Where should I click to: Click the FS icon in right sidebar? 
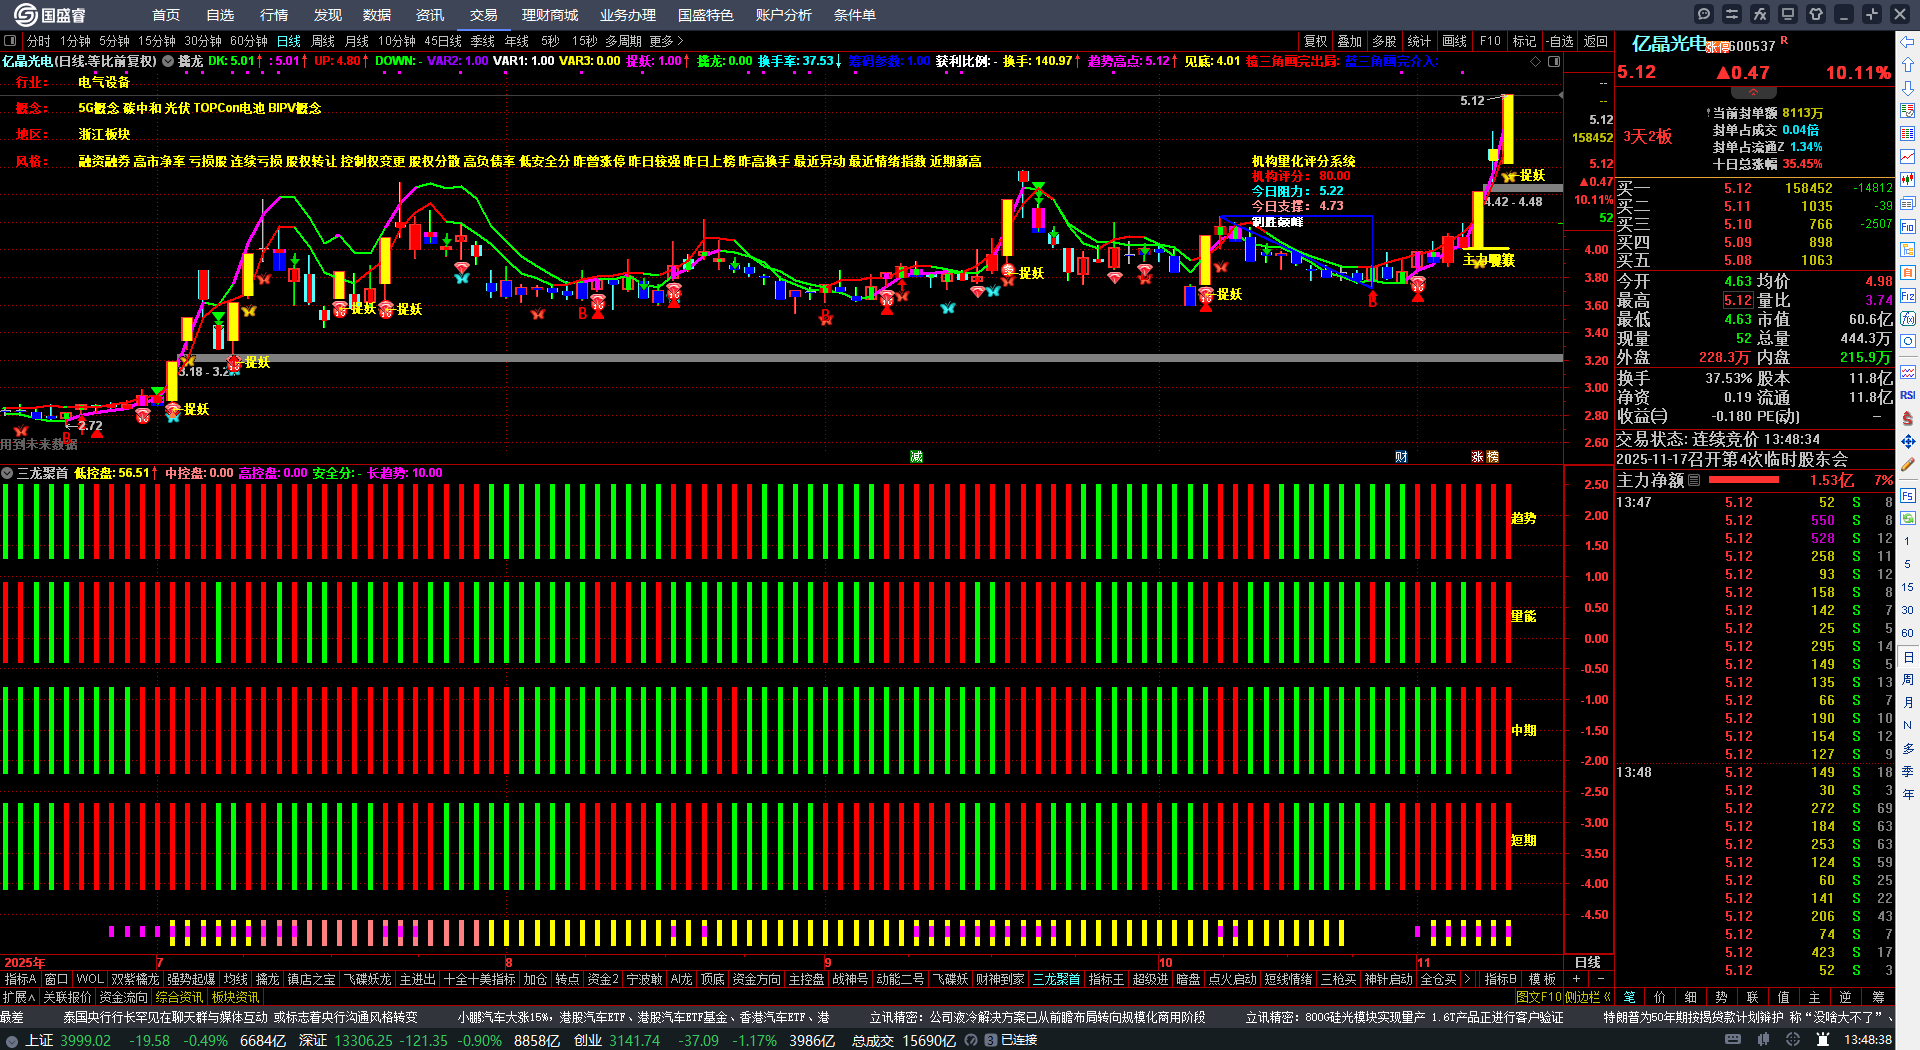1908,495
